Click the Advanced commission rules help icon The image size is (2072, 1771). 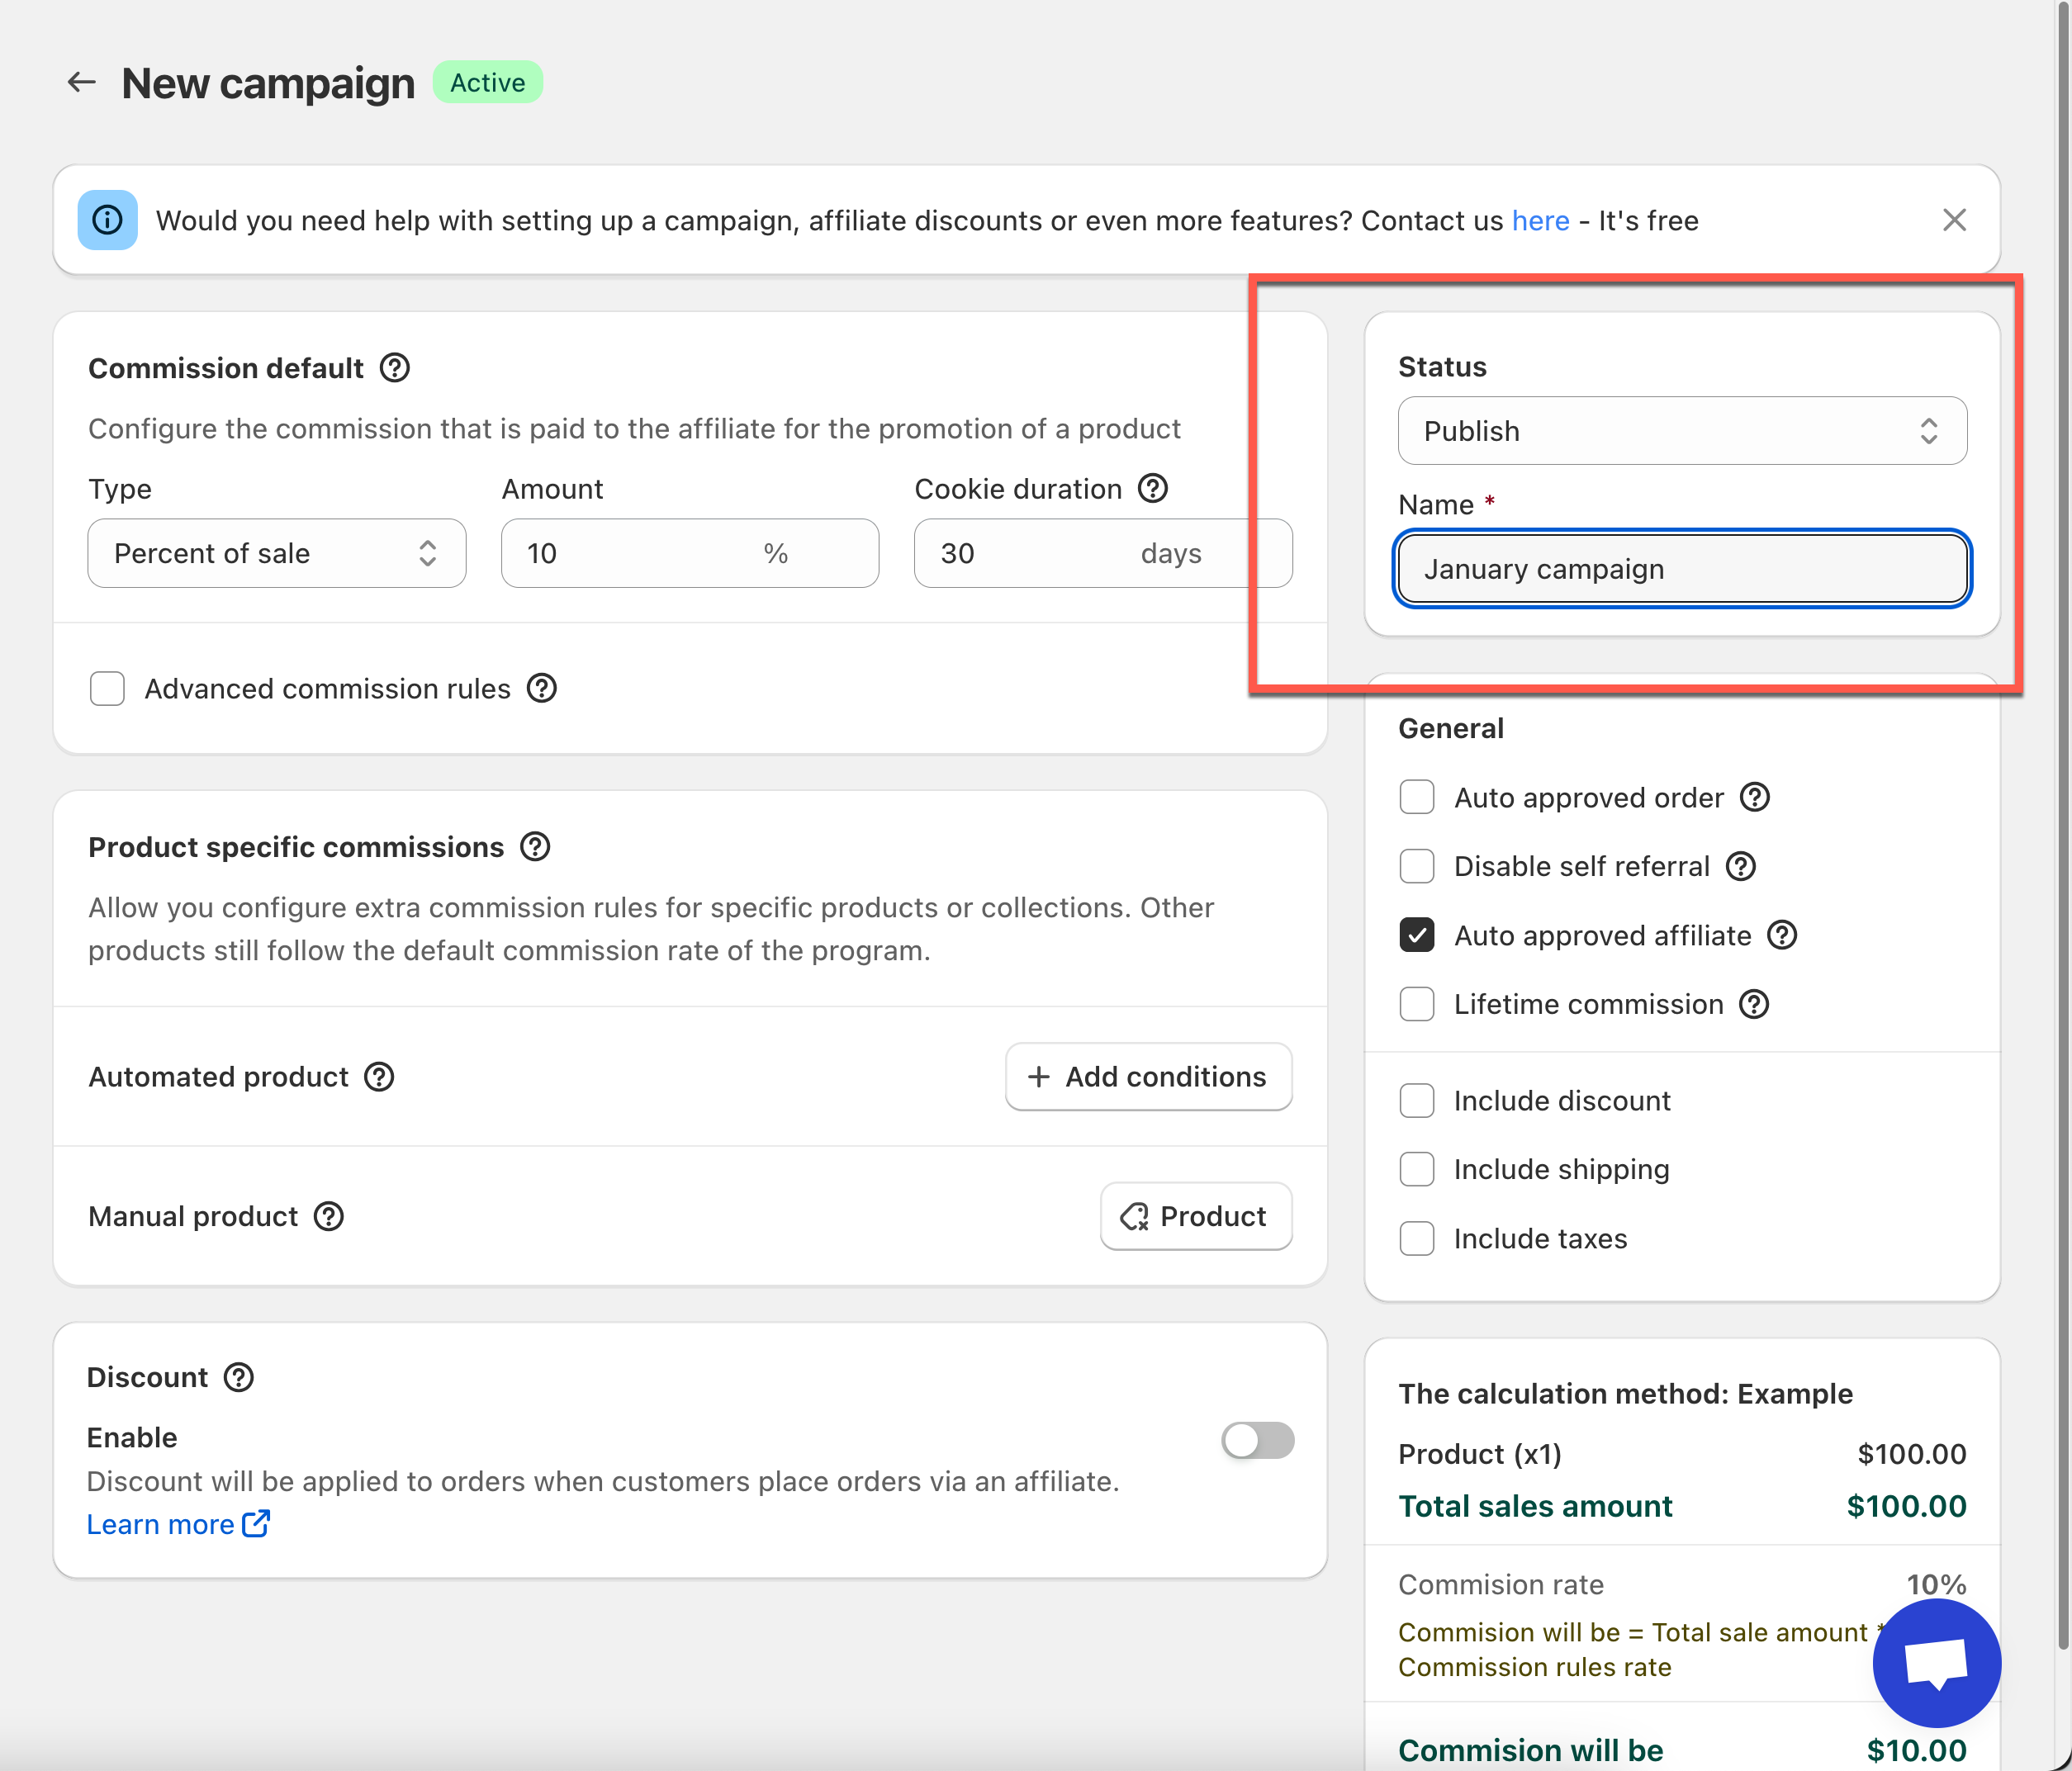[542, 689]
